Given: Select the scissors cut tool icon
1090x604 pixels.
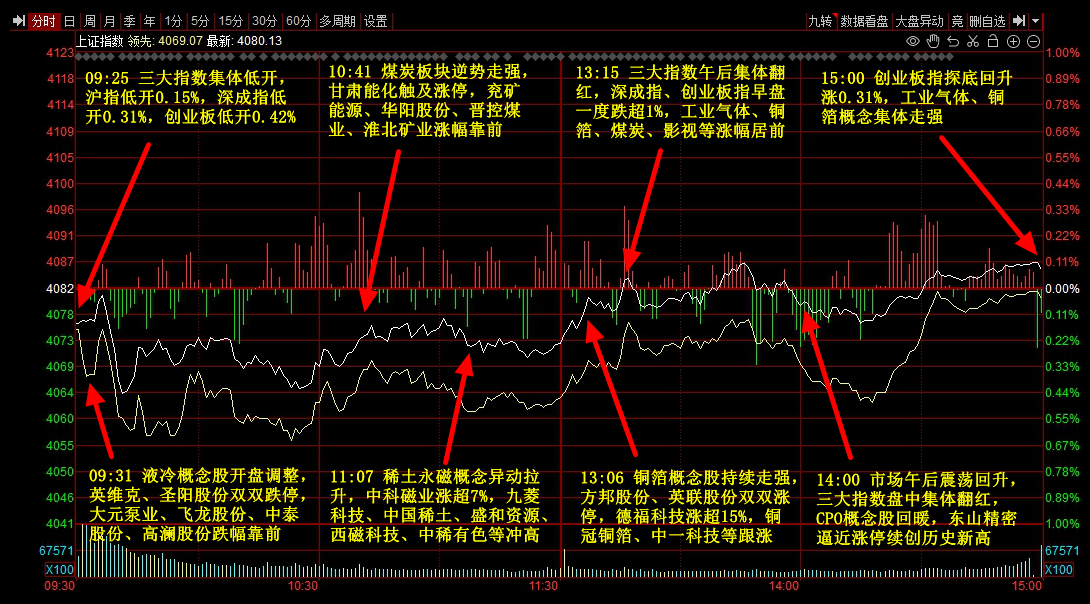Looking at the screenshot, I should click(973, 41).
